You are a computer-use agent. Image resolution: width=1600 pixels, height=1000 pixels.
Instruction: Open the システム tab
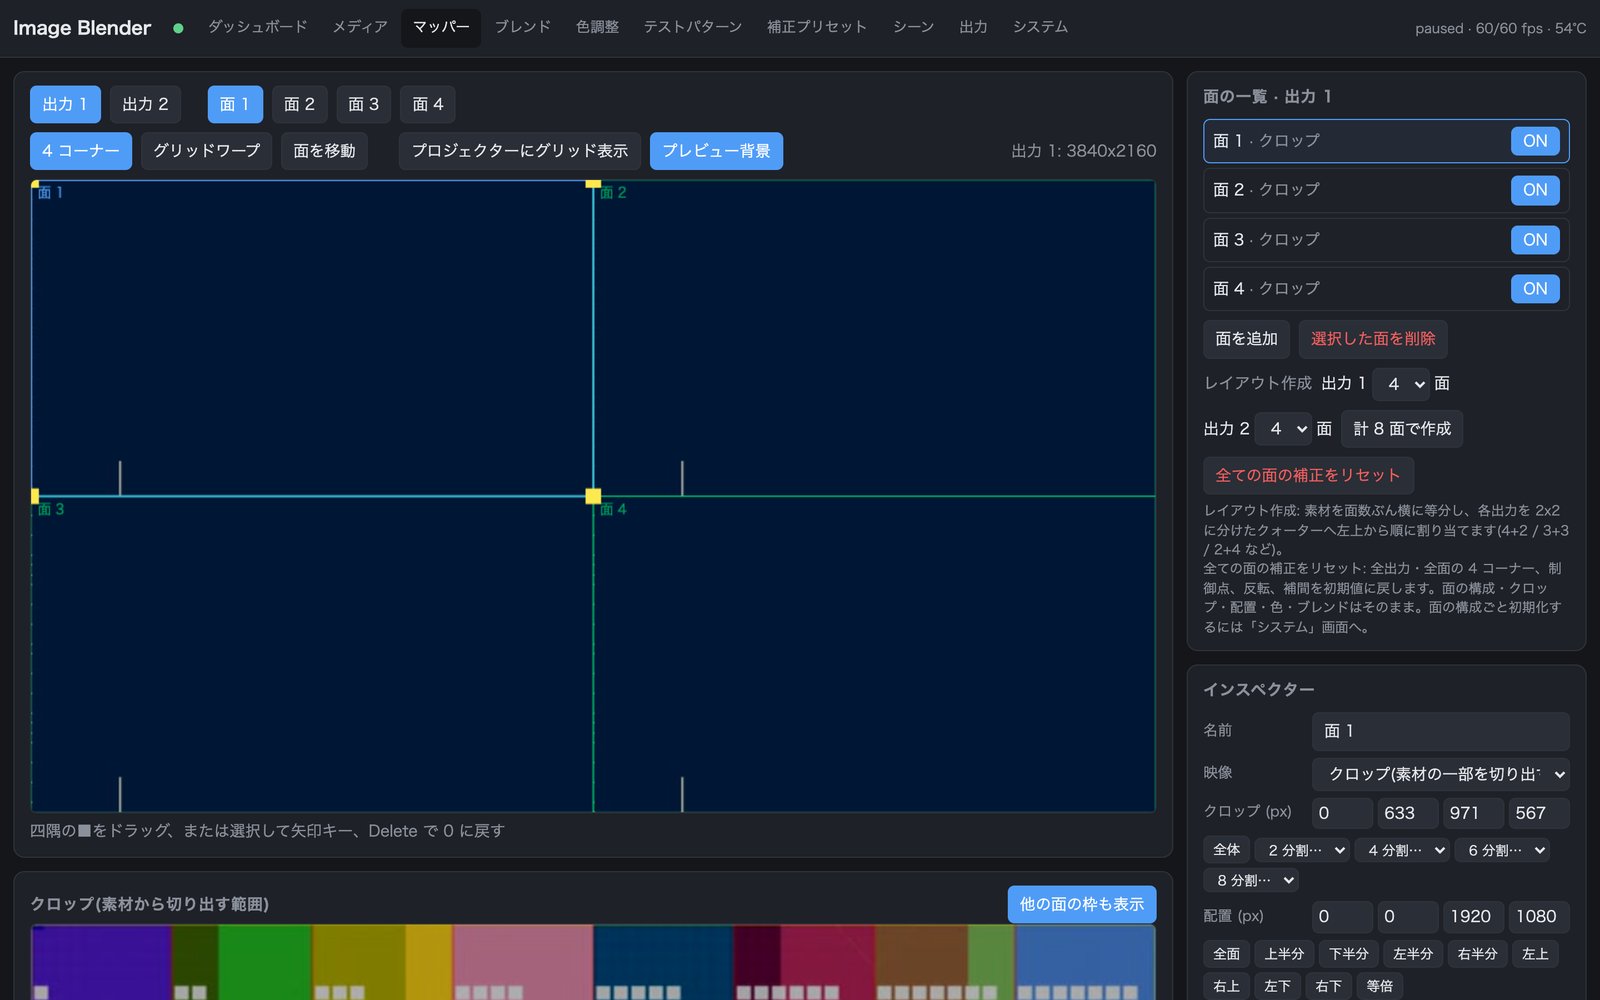1040,27
